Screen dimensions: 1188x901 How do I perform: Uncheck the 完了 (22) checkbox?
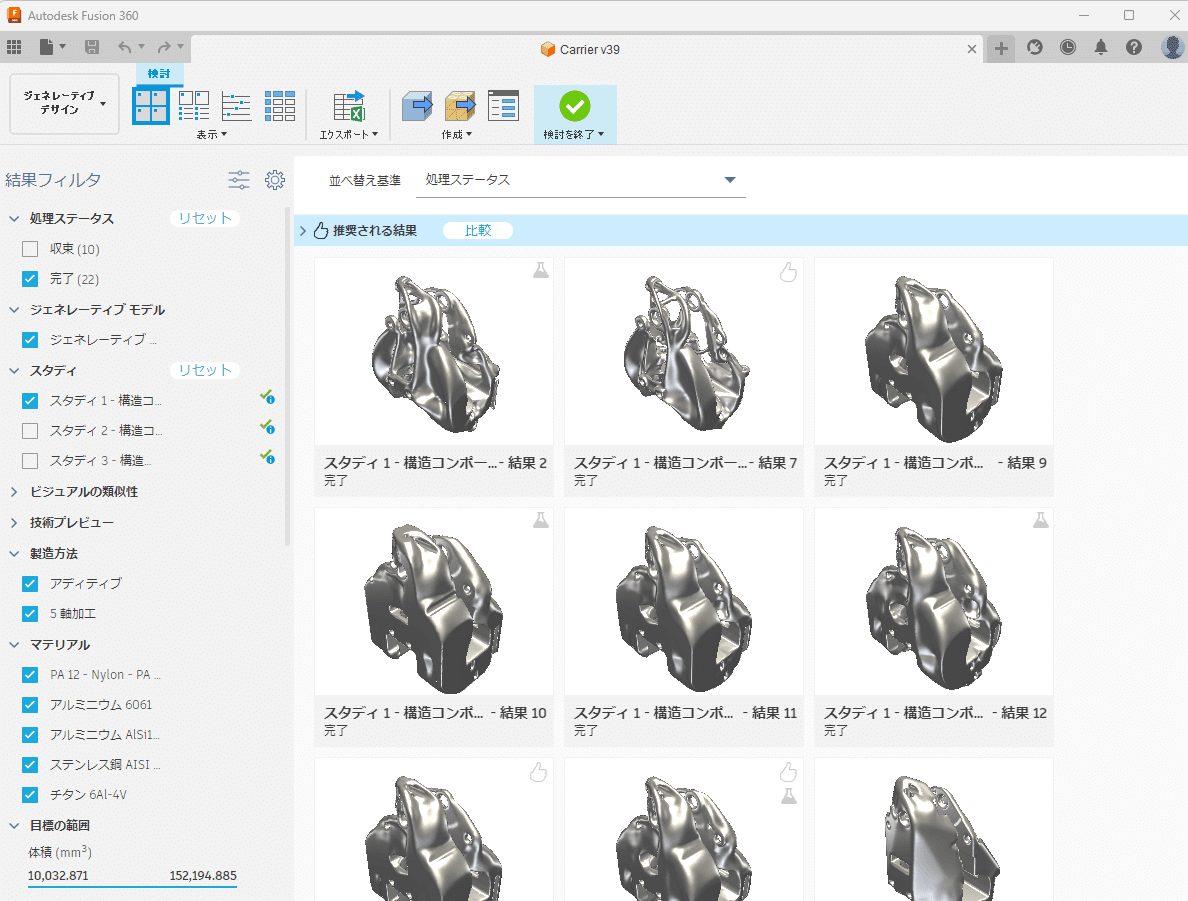30,279
